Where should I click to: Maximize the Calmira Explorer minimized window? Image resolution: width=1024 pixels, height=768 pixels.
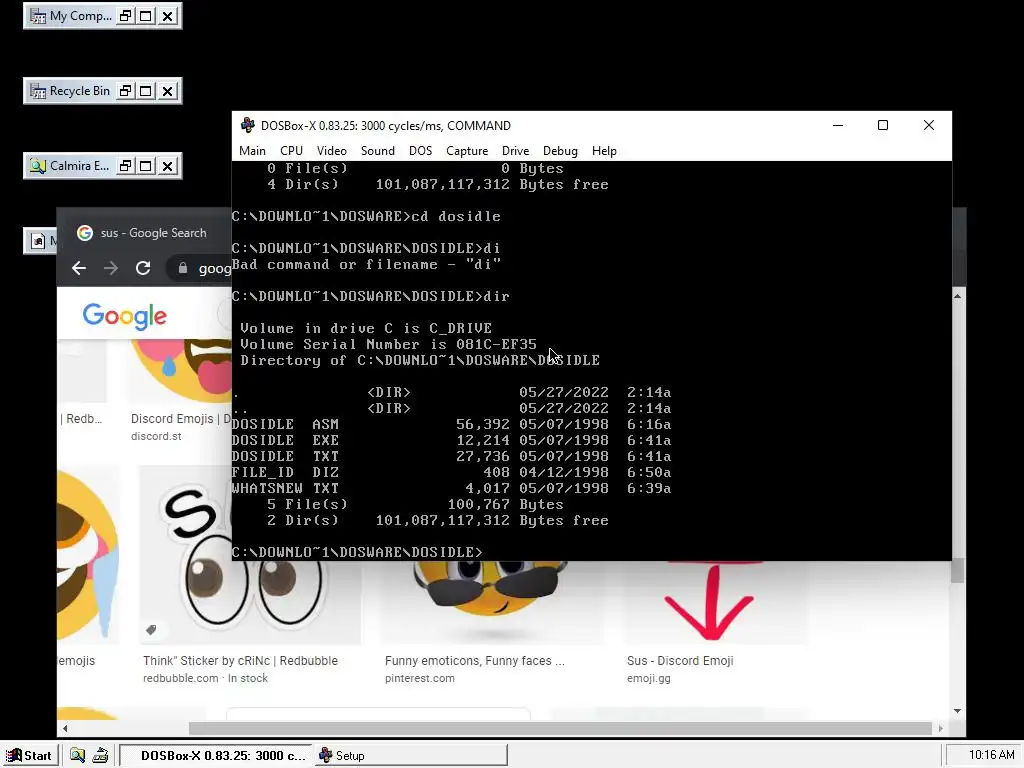pos(146,166)
